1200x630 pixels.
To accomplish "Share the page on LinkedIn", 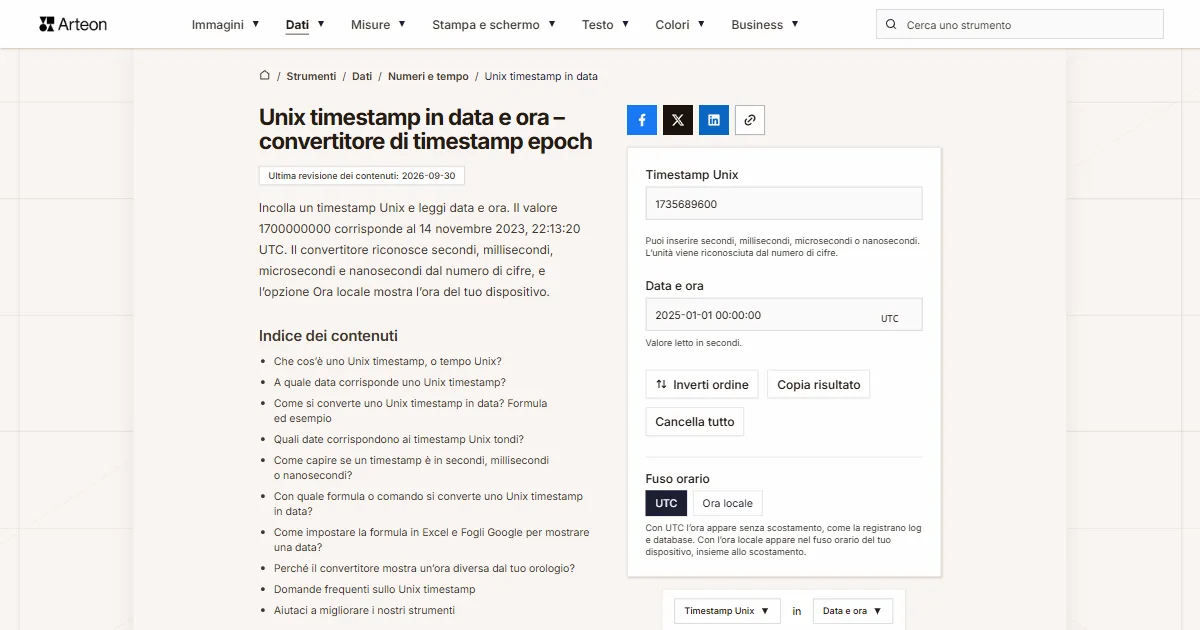I will [714, 120].
